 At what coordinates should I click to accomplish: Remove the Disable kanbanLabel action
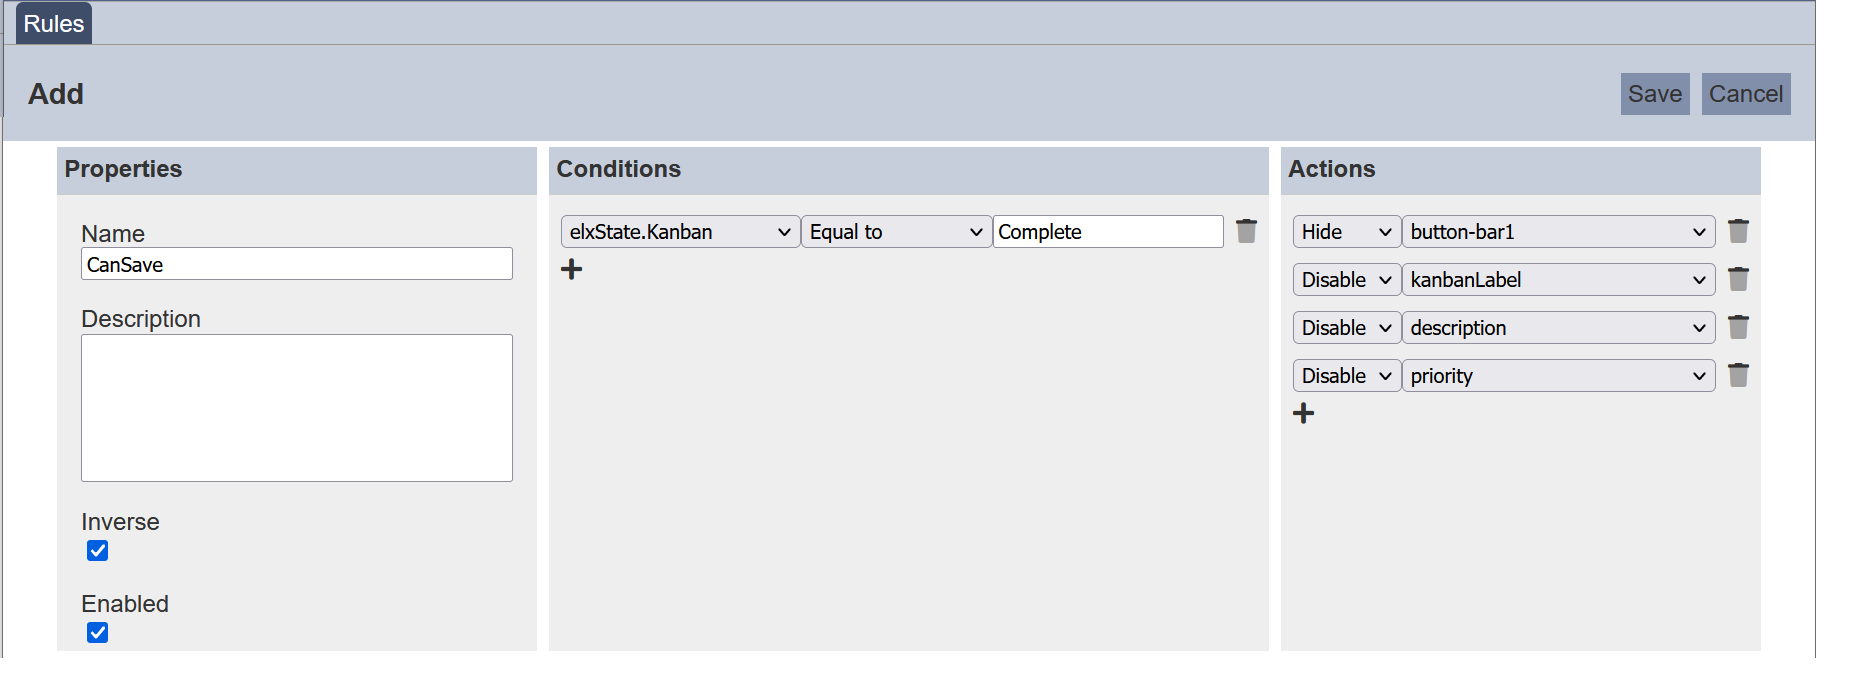tap(1738, 279)
